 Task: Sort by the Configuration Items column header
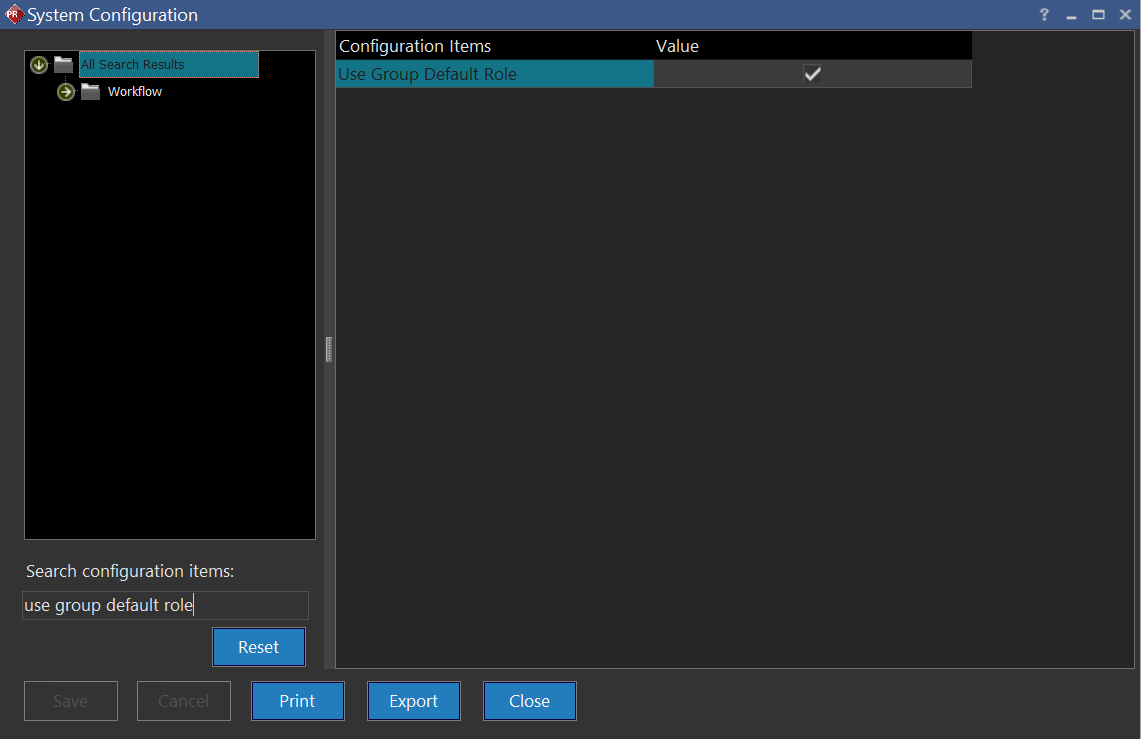coord(415,46)
